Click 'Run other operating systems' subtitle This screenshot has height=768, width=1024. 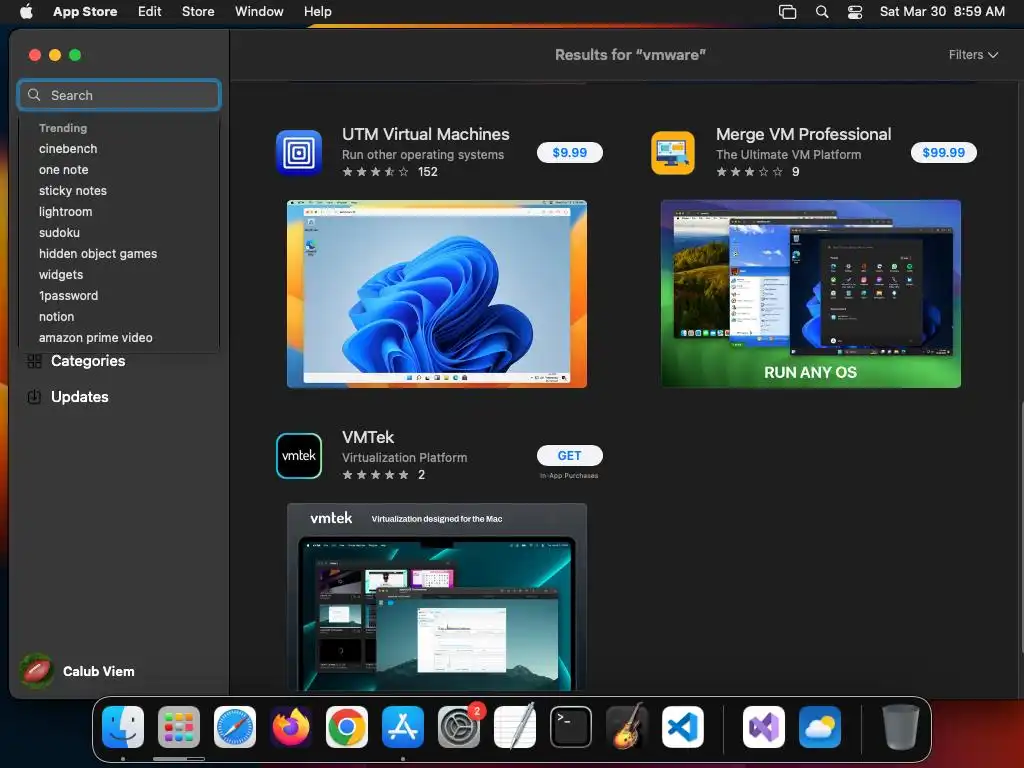tap(423, 155)
